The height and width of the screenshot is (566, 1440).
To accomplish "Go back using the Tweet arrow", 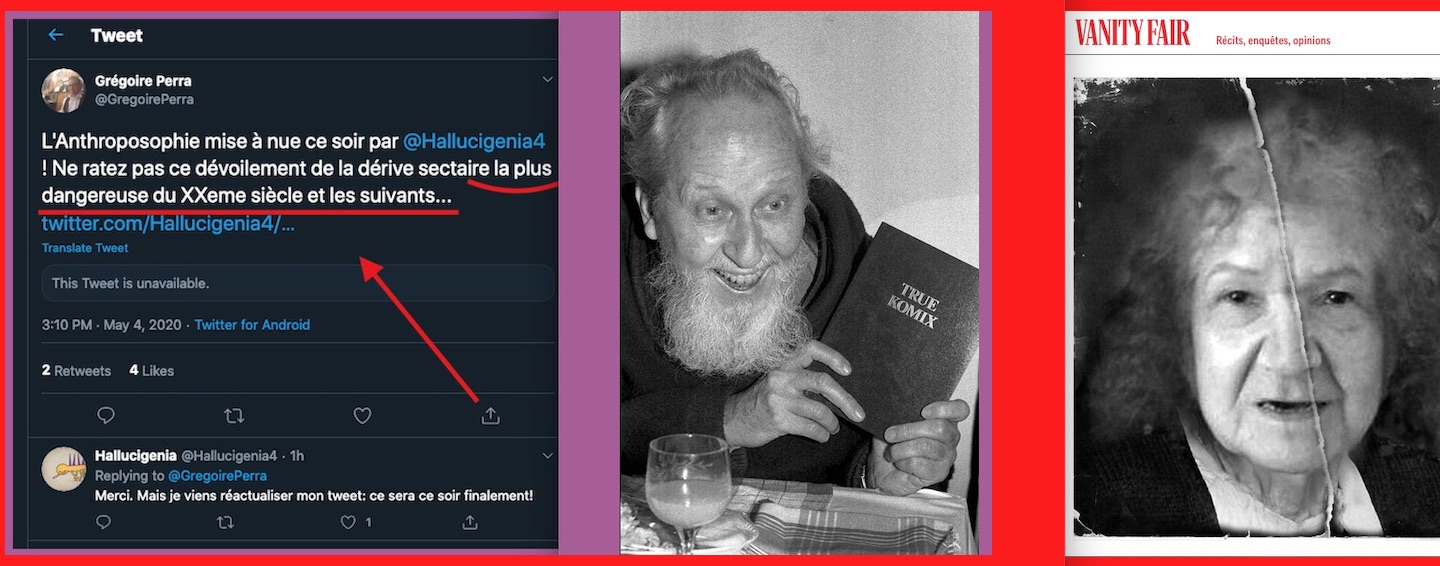I will click(56, 35).
